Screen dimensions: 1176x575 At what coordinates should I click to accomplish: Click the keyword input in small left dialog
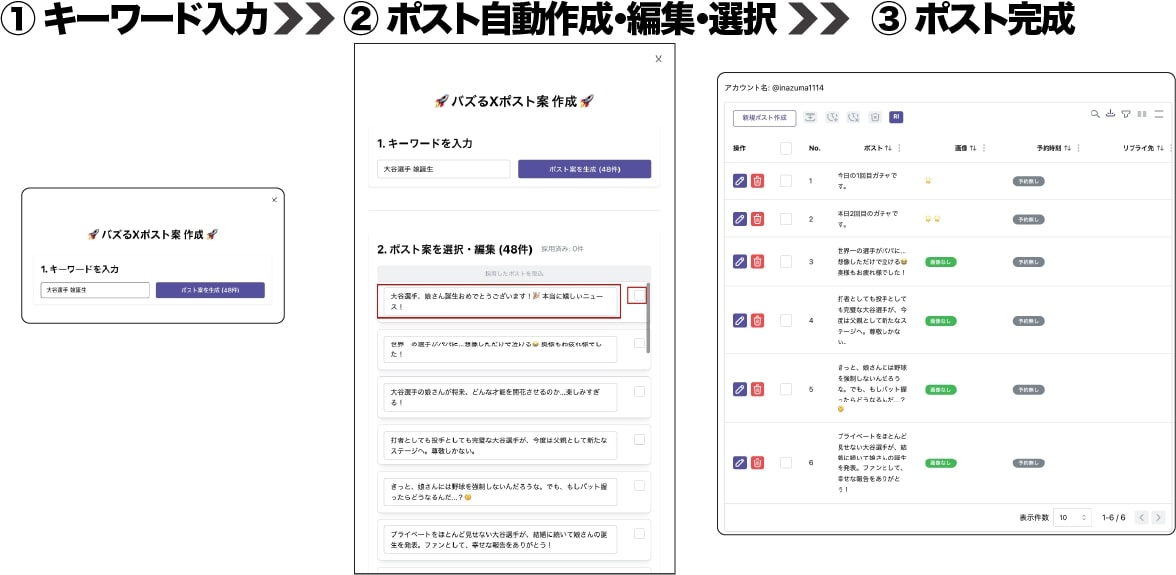click(x=95, y=290)
